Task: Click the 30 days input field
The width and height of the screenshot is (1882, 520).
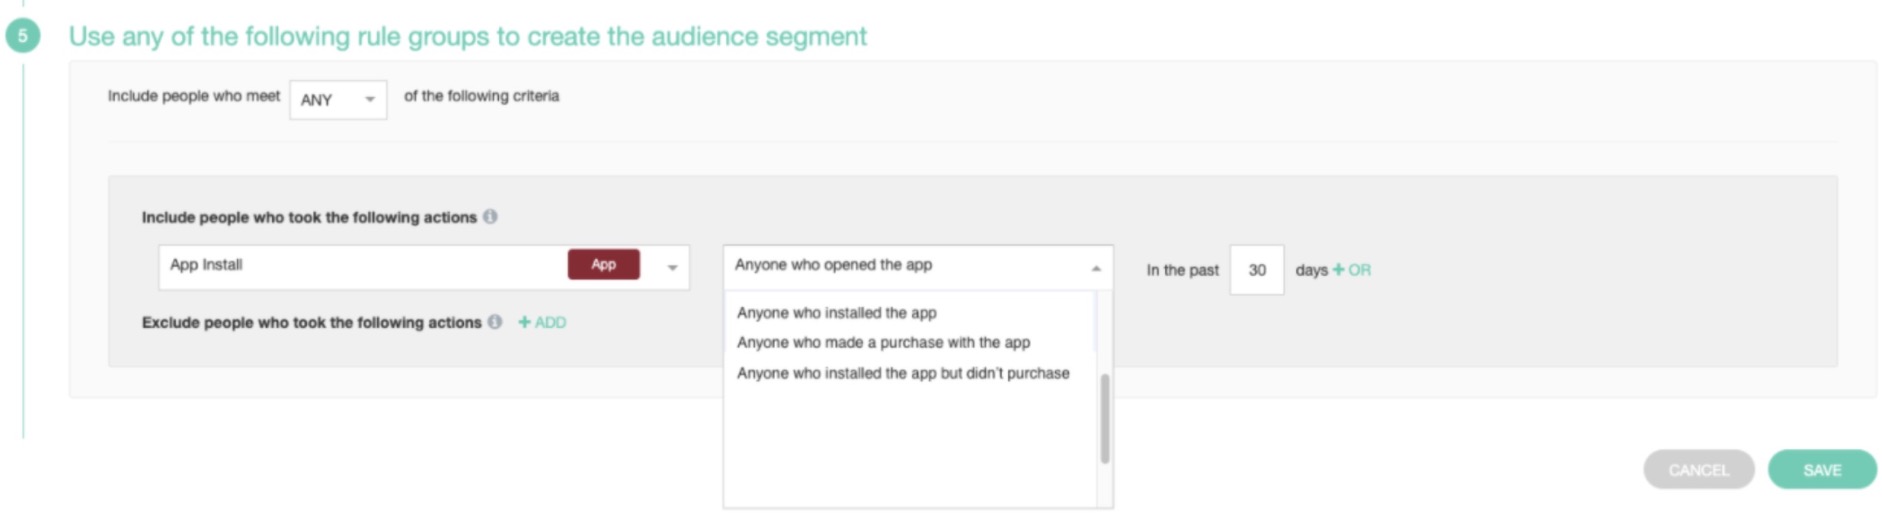Action: tap(1256, 270)
